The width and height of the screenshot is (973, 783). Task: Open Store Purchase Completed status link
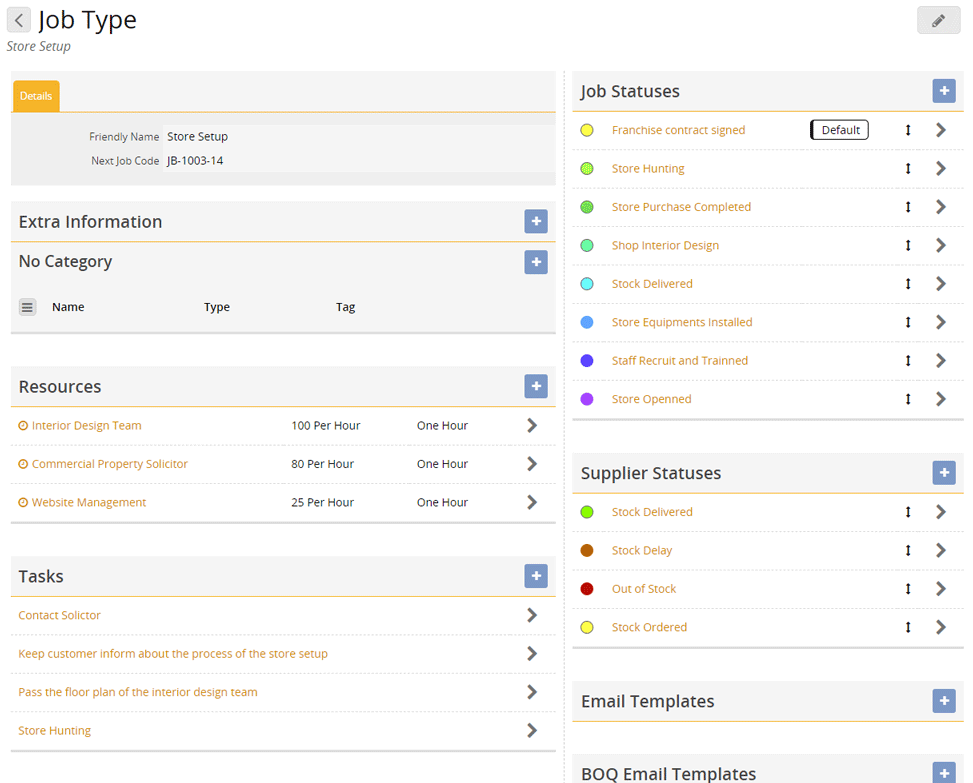(x=681, y=207)
